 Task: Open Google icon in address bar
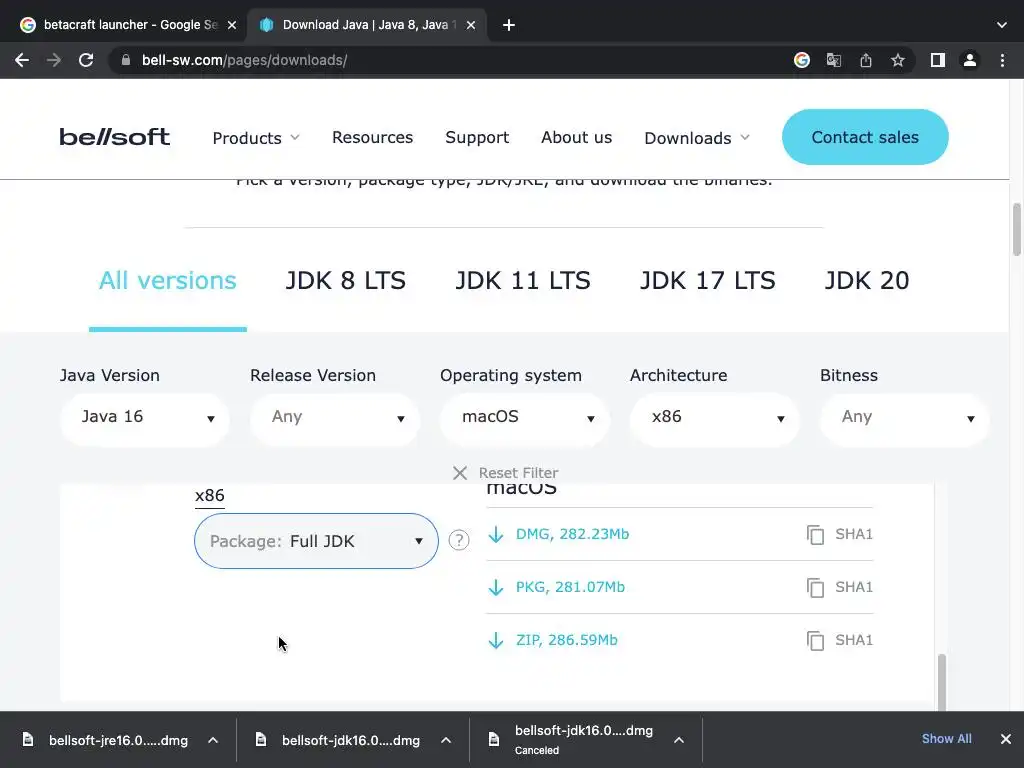(x=801, y=60)
